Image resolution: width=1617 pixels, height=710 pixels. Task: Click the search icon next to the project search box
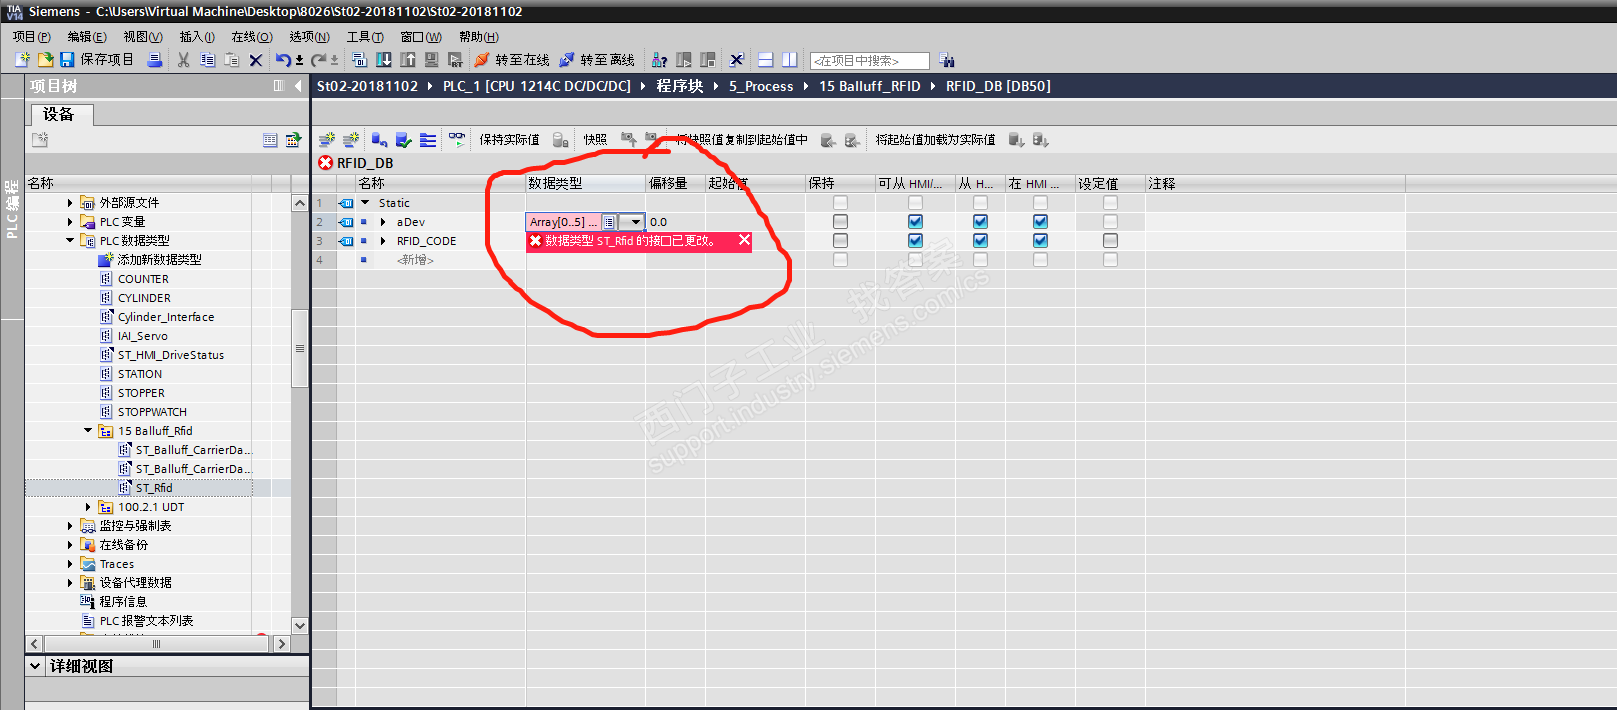[x=946, y=60]
